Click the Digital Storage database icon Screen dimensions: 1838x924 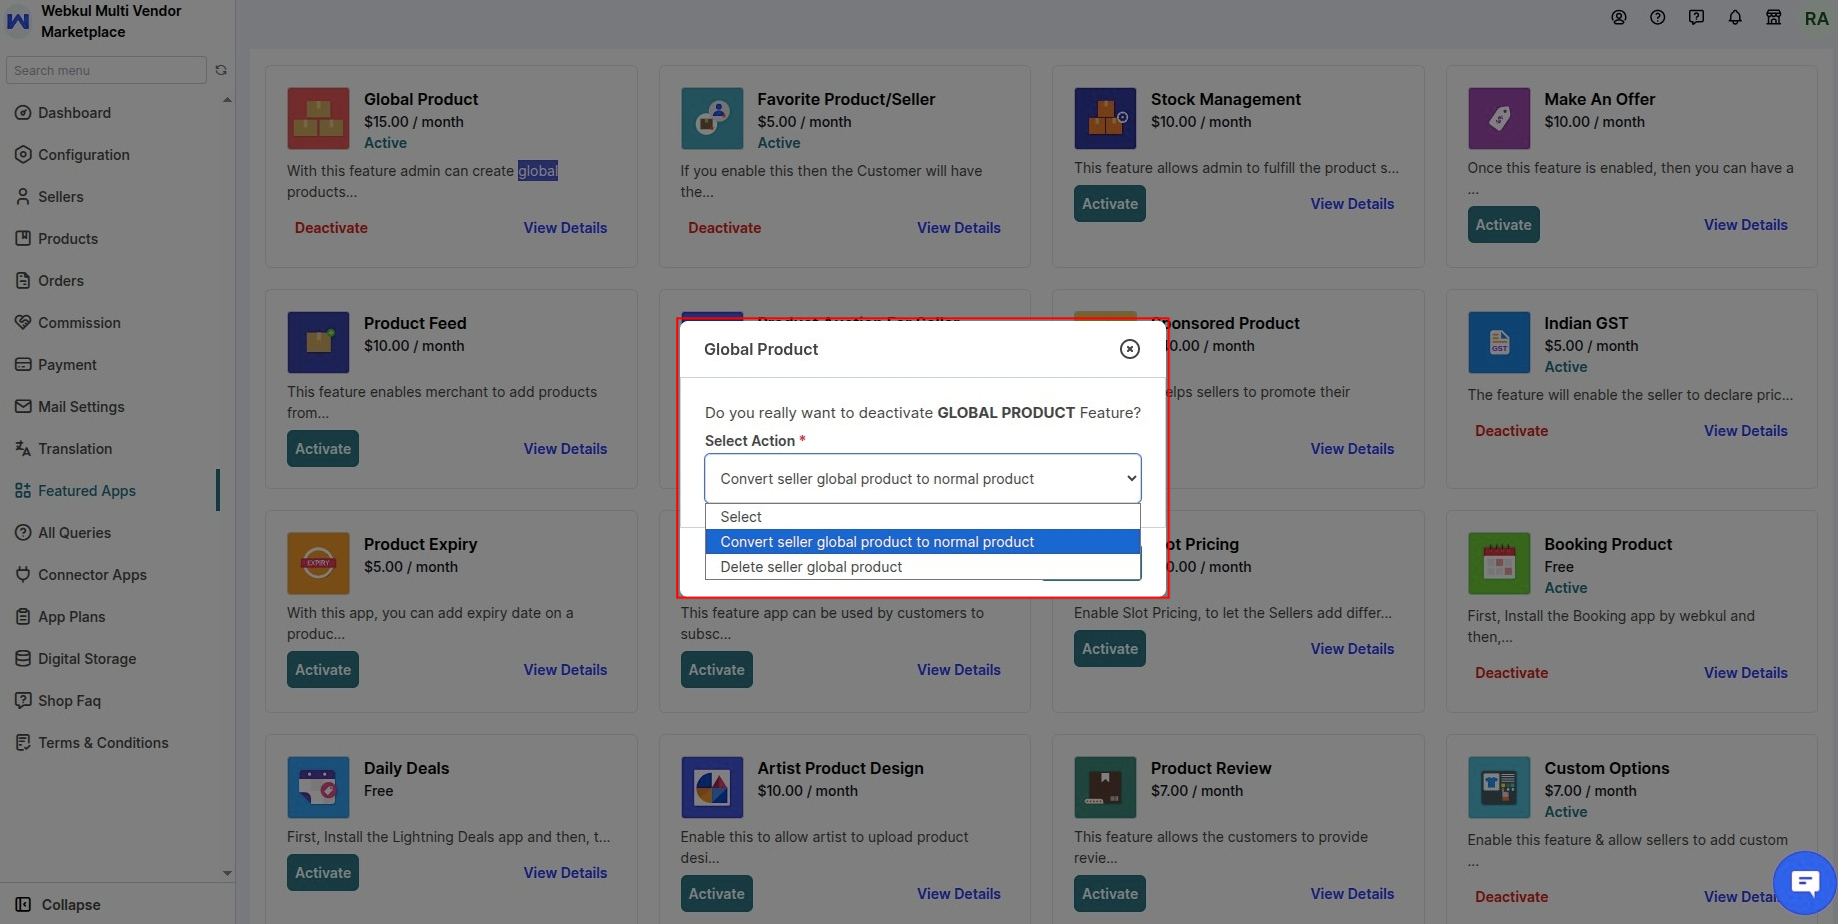(23, 659)
